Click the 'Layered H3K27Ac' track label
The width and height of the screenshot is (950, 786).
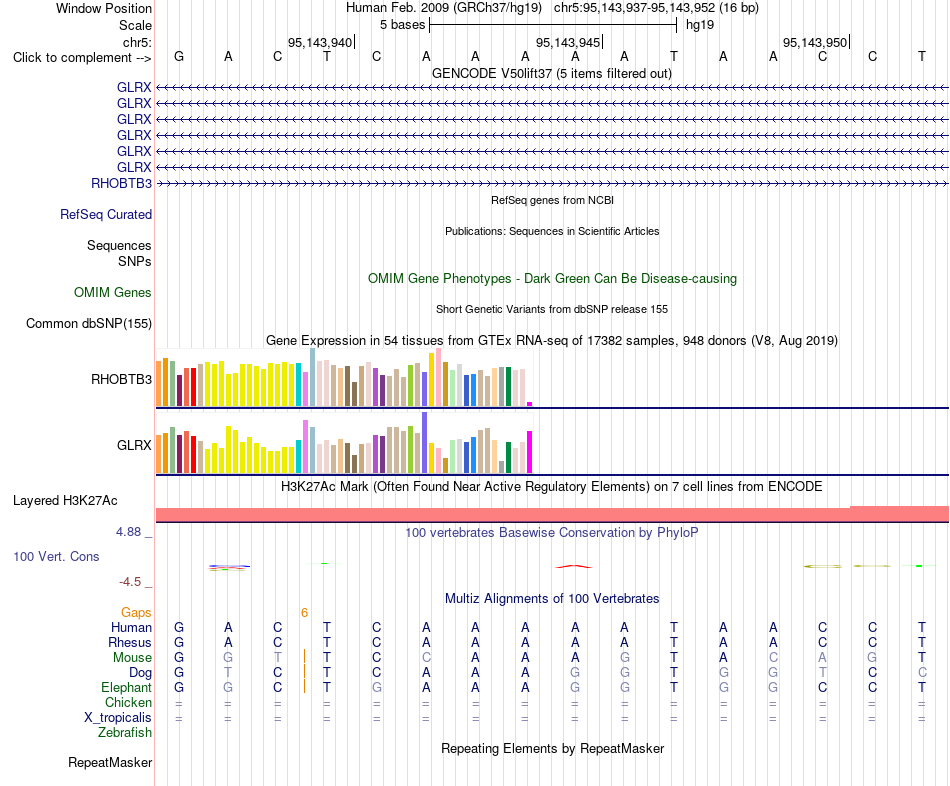click(x=65, y=501)
